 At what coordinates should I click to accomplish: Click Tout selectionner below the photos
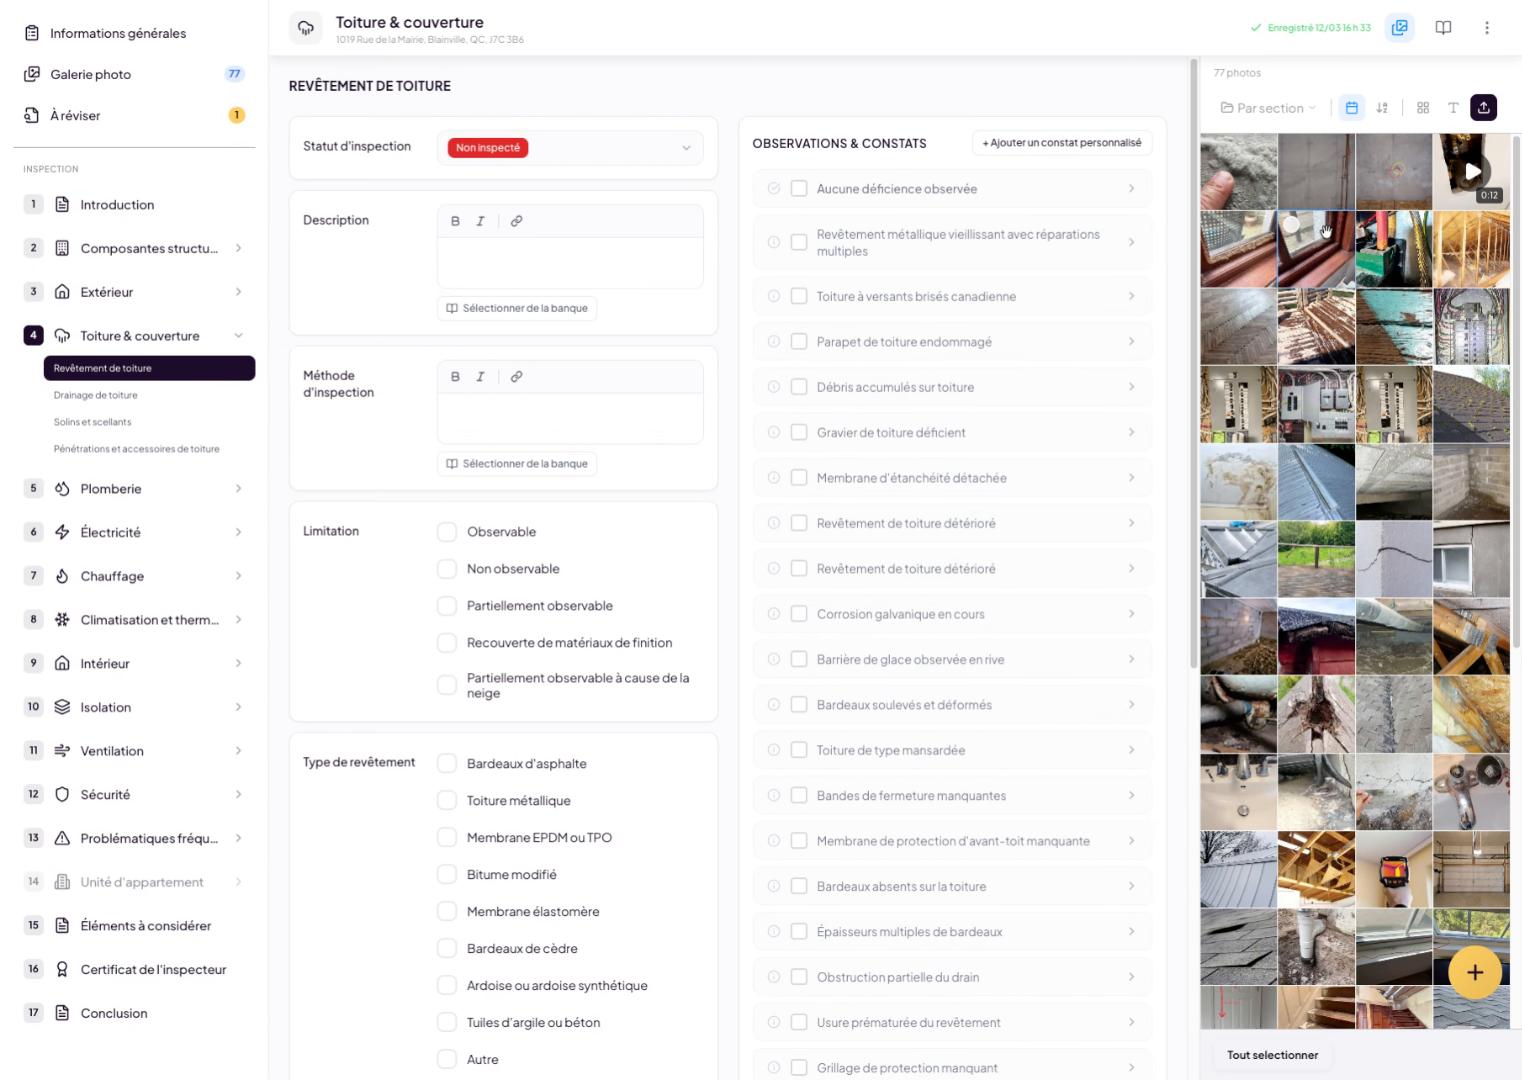[x=1272, y=1055]
